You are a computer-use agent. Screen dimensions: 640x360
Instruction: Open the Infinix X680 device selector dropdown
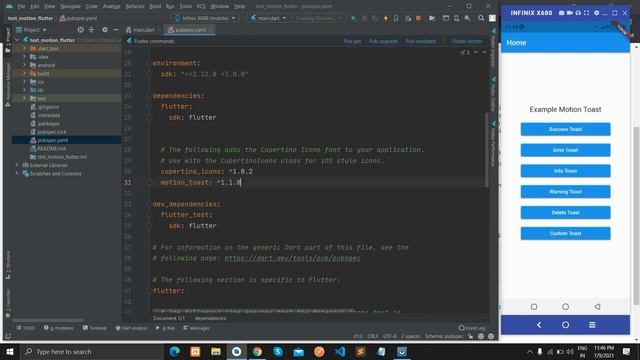click(x=205, y=18)
